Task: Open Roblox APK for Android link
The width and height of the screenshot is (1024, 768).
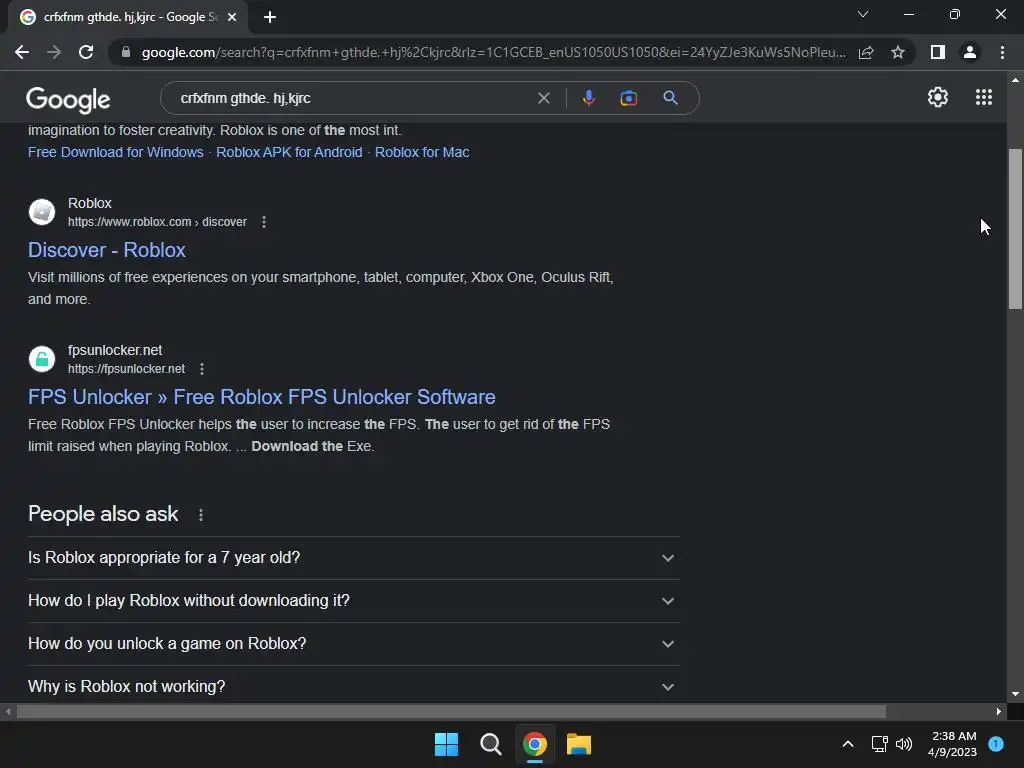Action: point(289,152)
